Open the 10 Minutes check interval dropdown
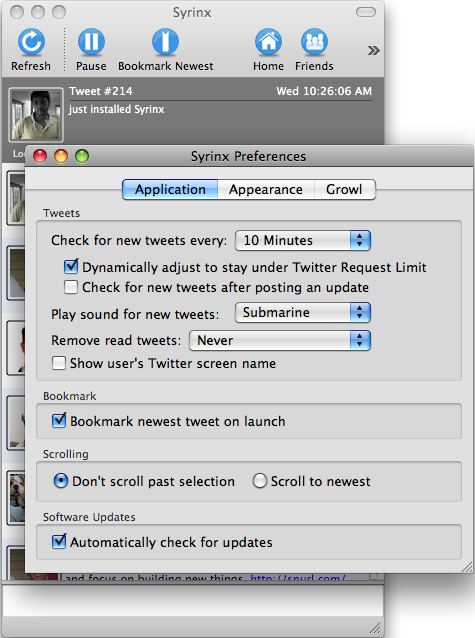Viewport: 475px width, 638px height. point(303,240)
